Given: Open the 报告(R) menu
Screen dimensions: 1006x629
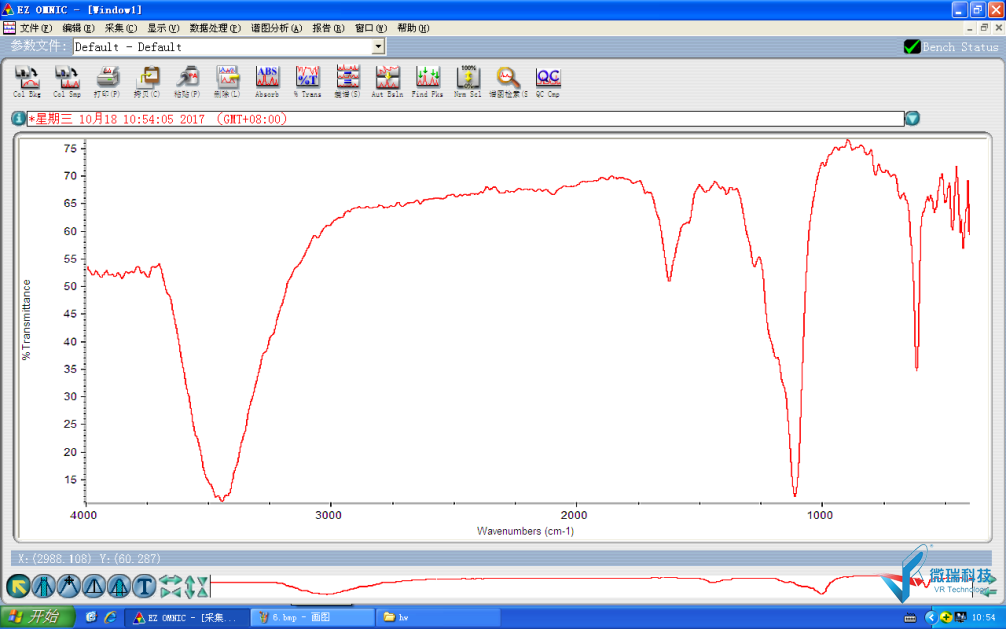Looking at the screenshot, I should (328, 28).
